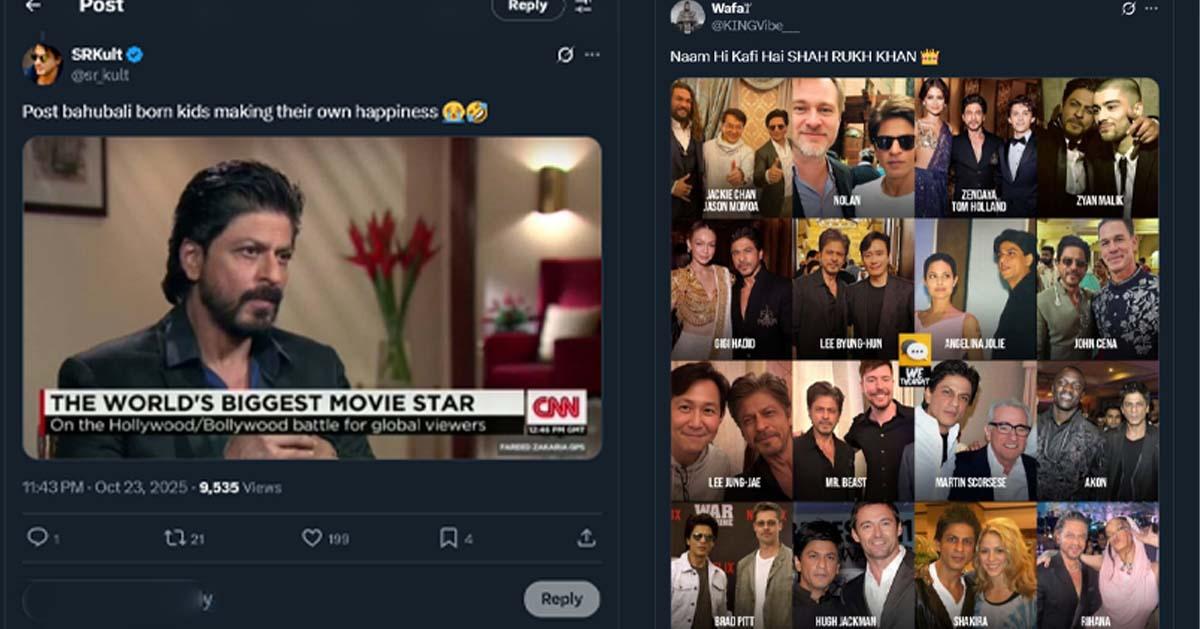The image size is (1200, 629).
Task: Like the SRKult post with heart
Action: tap(312, 538)
